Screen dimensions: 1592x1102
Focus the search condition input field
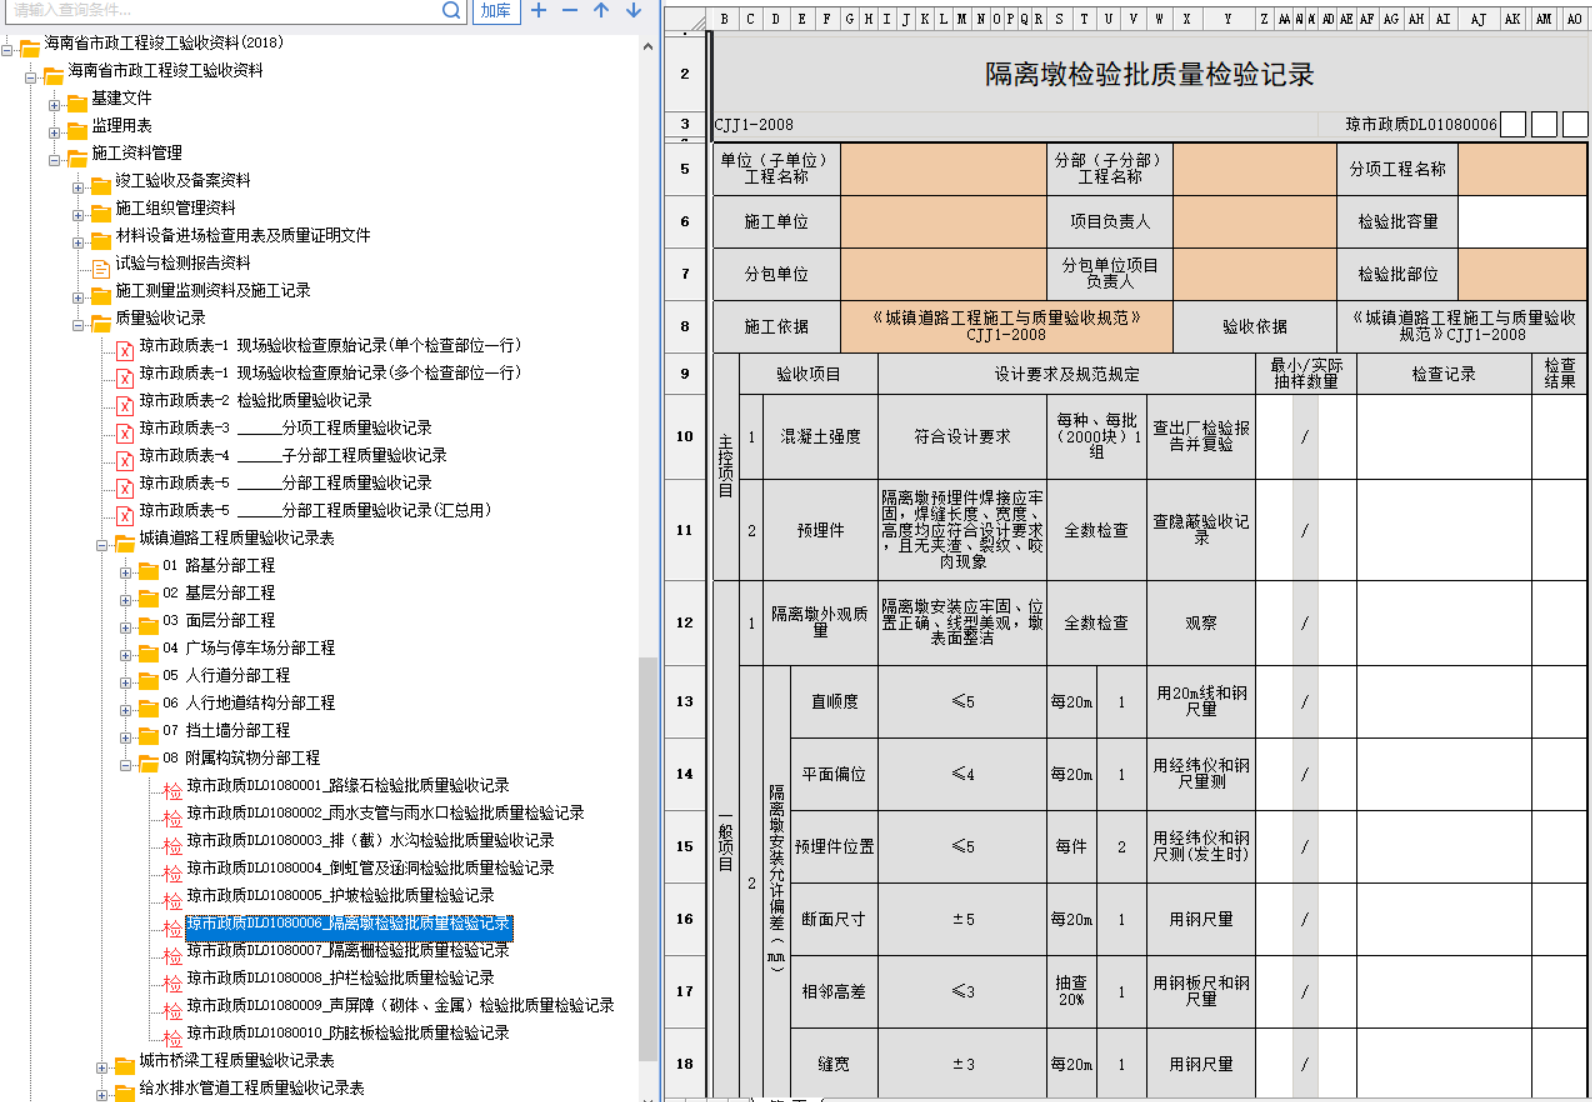pos(220,10)
